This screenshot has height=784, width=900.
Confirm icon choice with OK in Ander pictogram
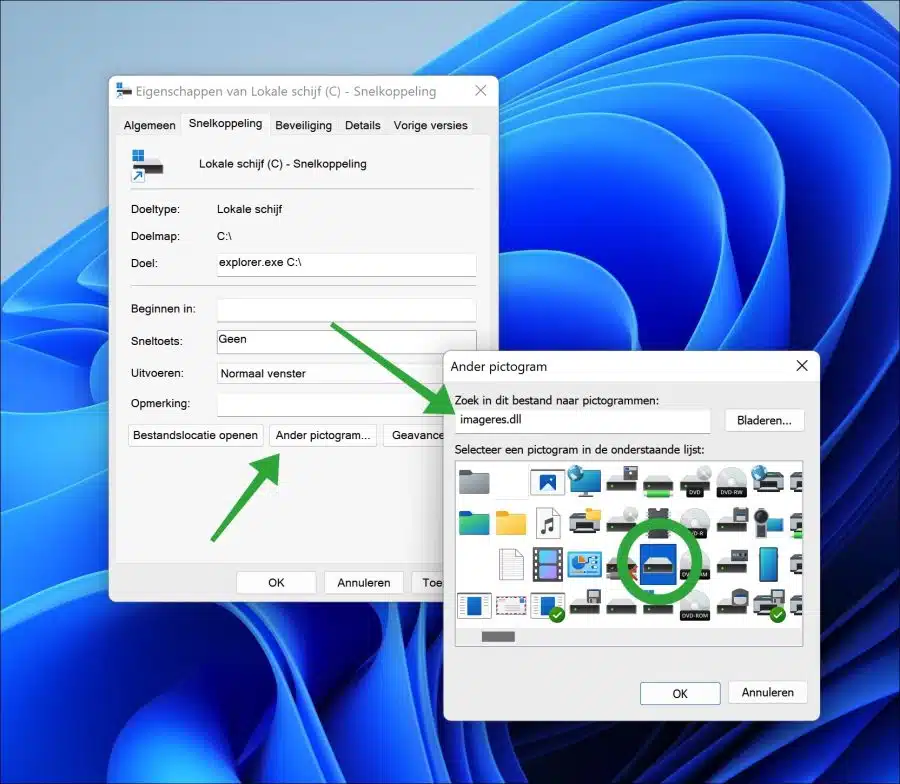[680, 693]
